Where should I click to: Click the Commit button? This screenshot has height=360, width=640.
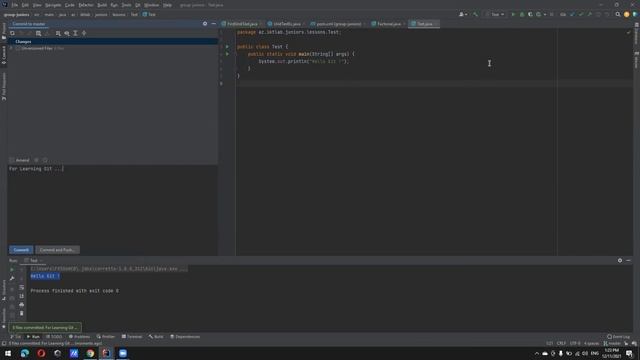point(21,250)
